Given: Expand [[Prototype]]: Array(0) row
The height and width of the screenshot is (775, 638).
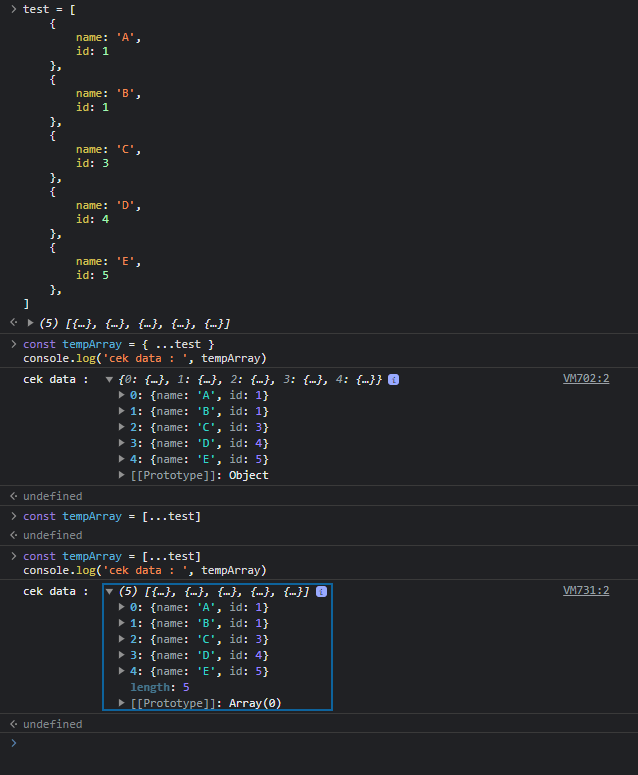Looking at the screenshot, I should tap(122, 703).
